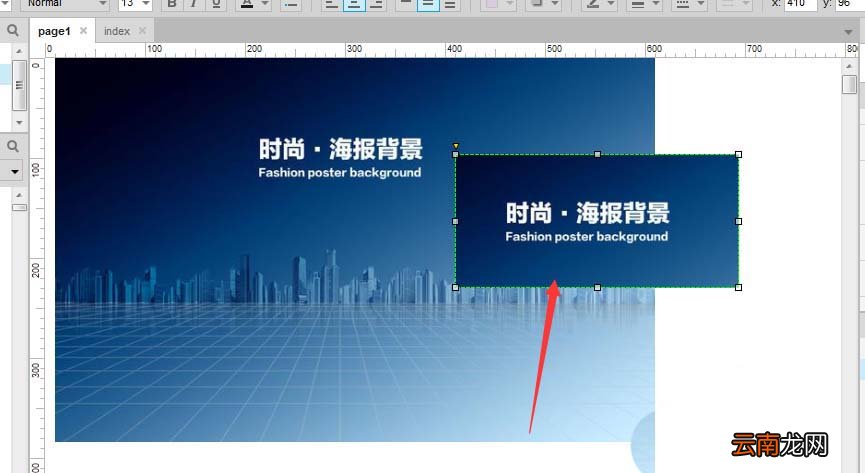Align text left
Viewport: 865px width, 473px height.
[331, 4]
